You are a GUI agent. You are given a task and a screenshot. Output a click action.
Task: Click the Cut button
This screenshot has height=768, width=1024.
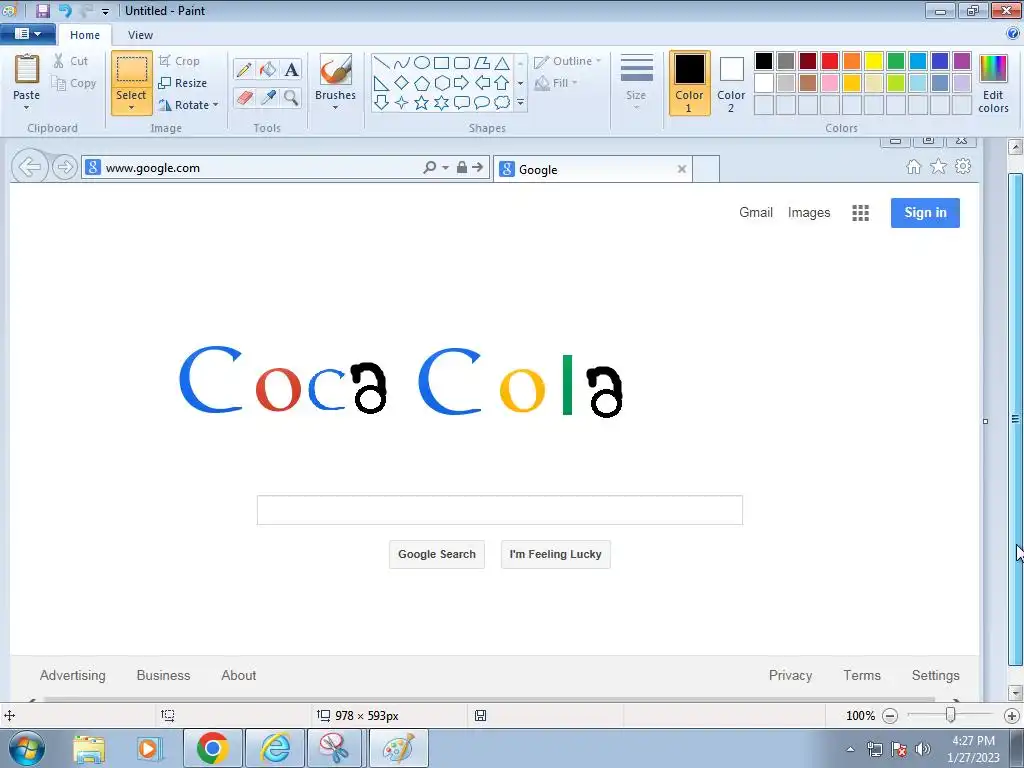[x=71, y=61]
